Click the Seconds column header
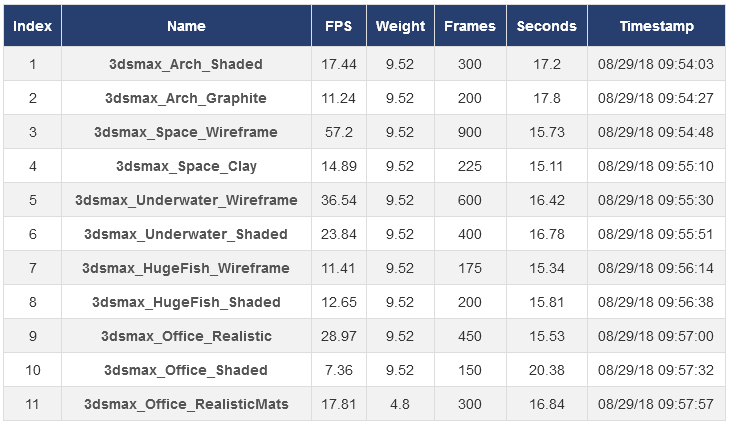Image resolution: width=730 pixels, height=425 pixels. pyautogui.click(x=546, y=26)
